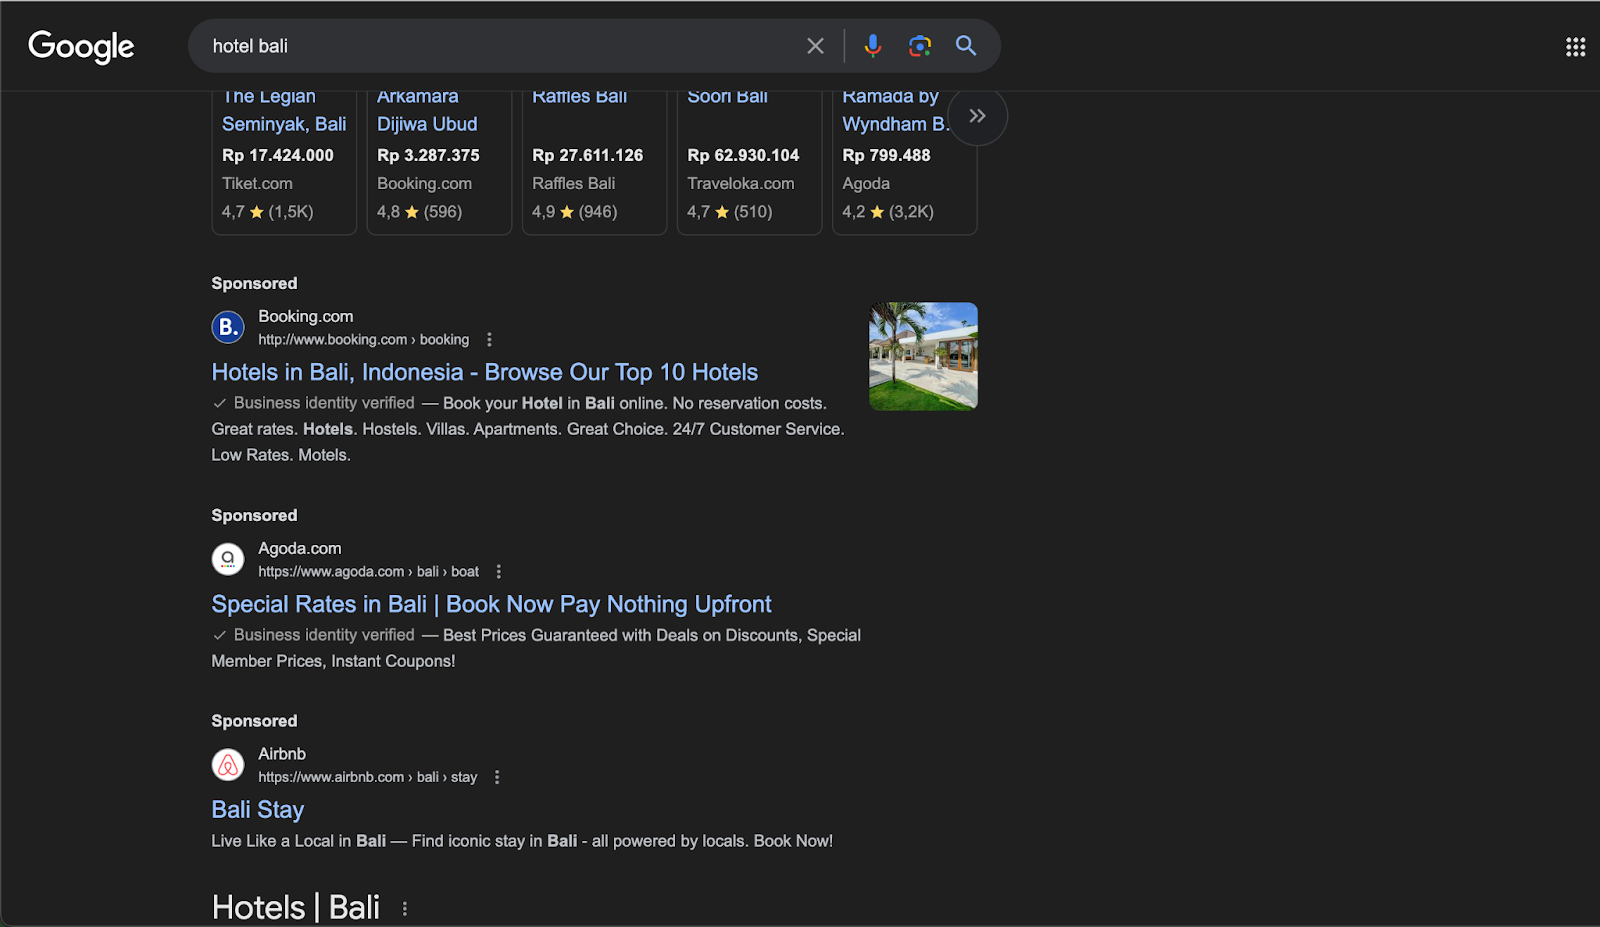Click the Agoda.com site name
Screen dimensions: 1600x927
pyautogui.click(x=300, y=548)
